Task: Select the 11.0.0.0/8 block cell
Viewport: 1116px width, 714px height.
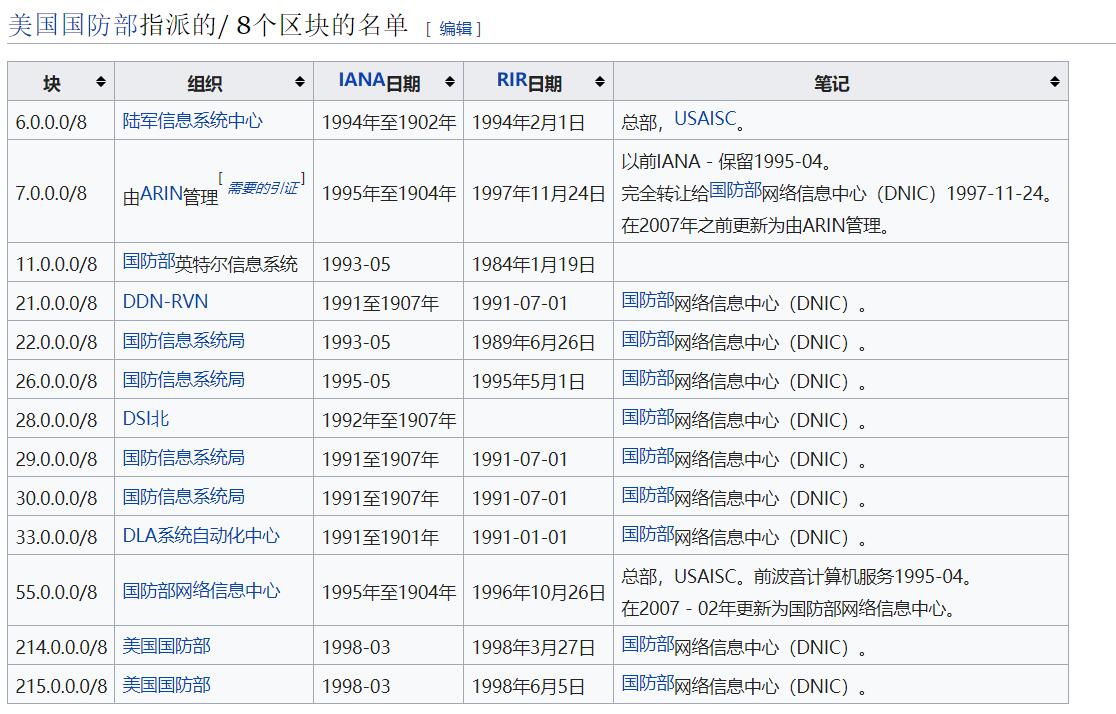Action: tap(61, 263)
